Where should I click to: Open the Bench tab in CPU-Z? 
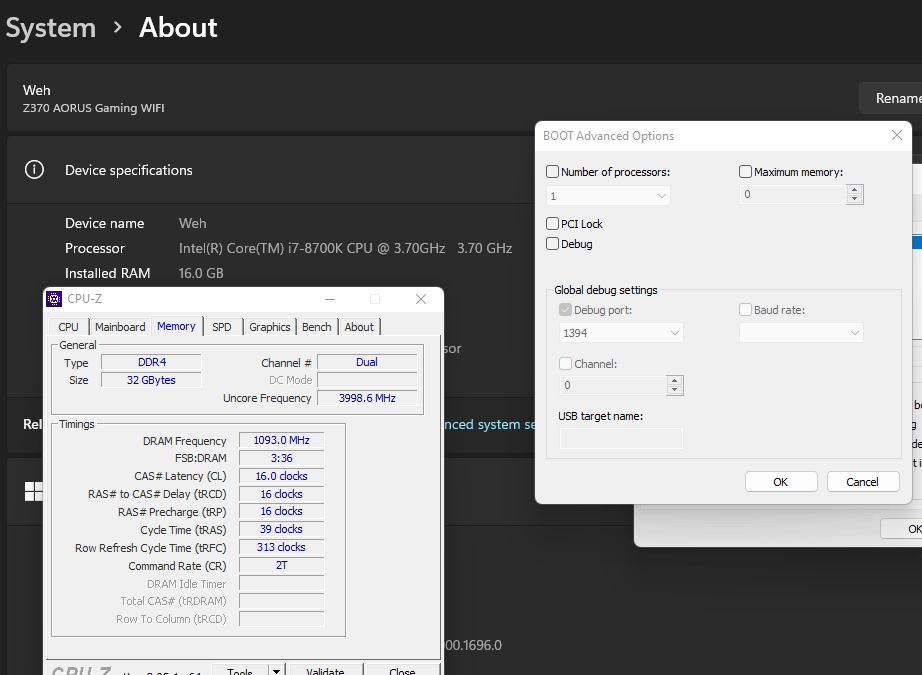(316, 327)
